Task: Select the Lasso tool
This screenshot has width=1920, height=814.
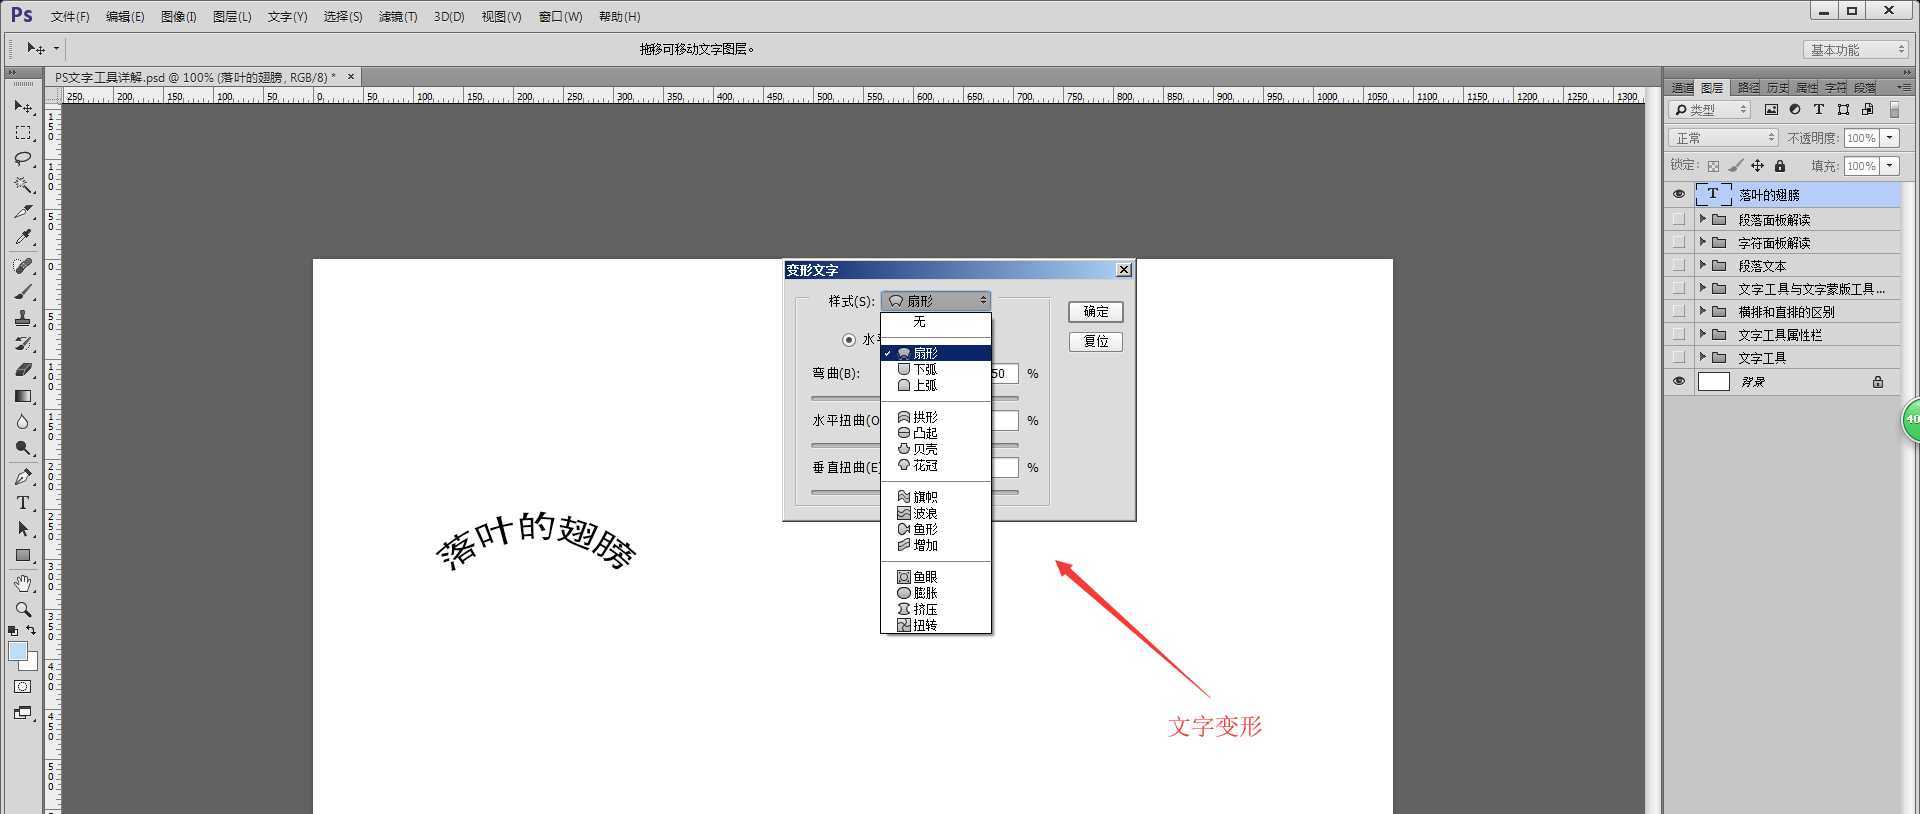Action: click(23, 158)
